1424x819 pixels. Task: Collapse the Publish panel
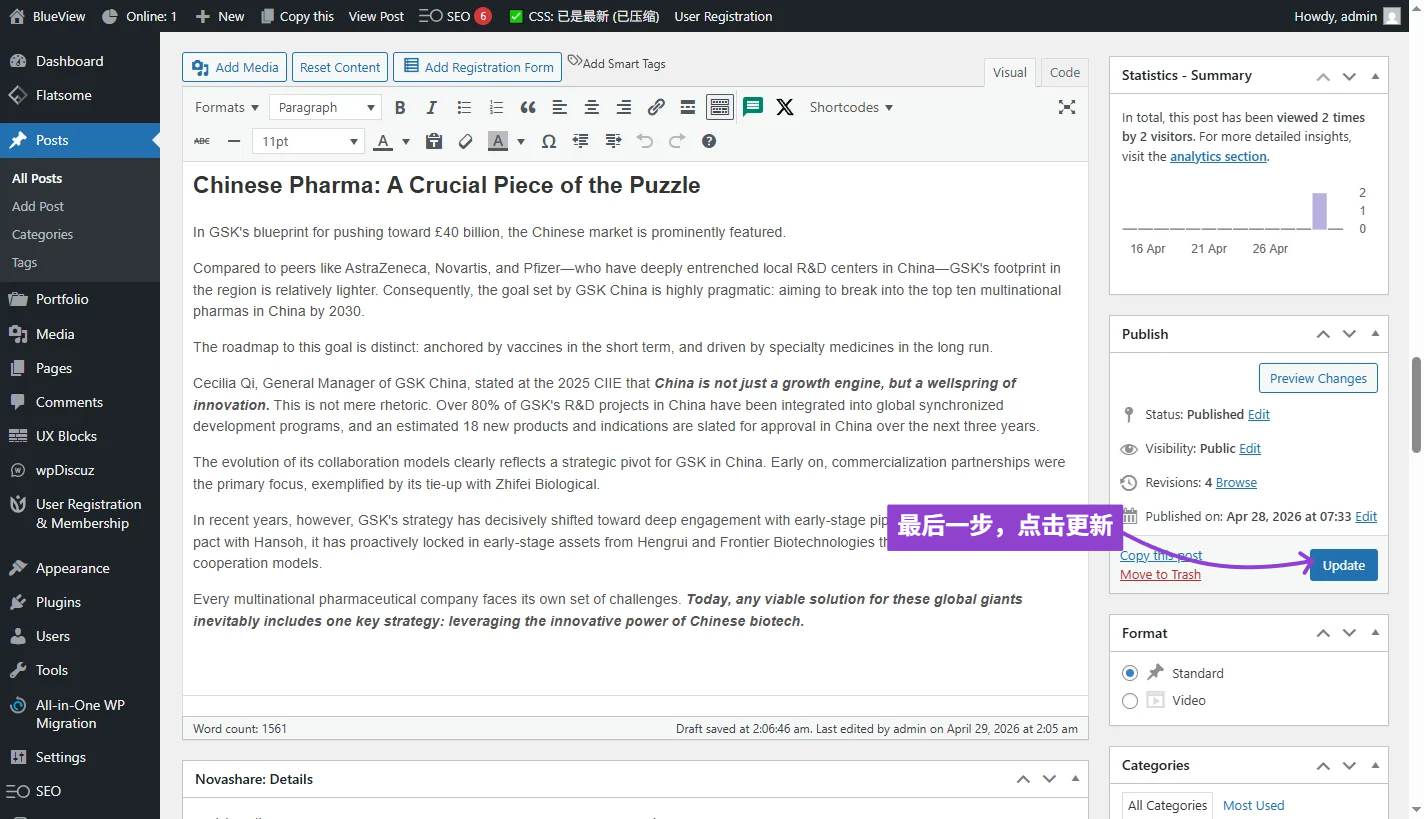[1375, 334]
